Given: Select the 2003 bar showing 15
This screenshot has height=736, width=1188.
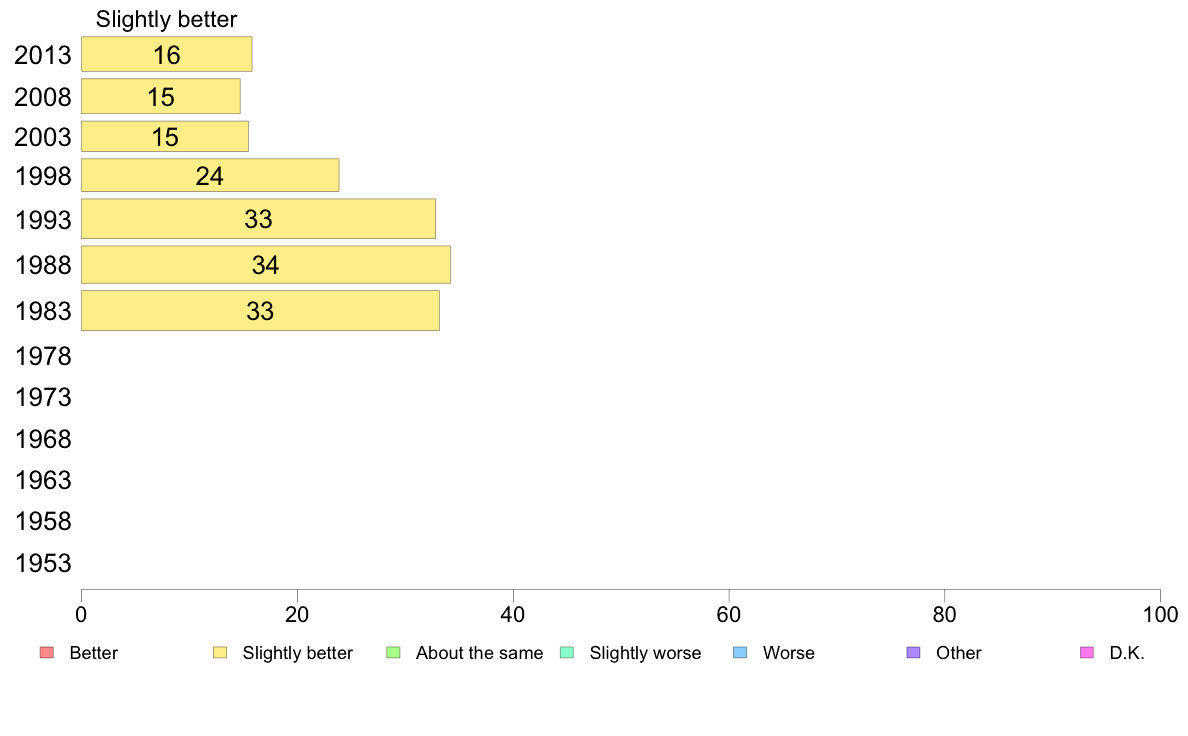Looking at the screenshot, I should pos(165,136).
